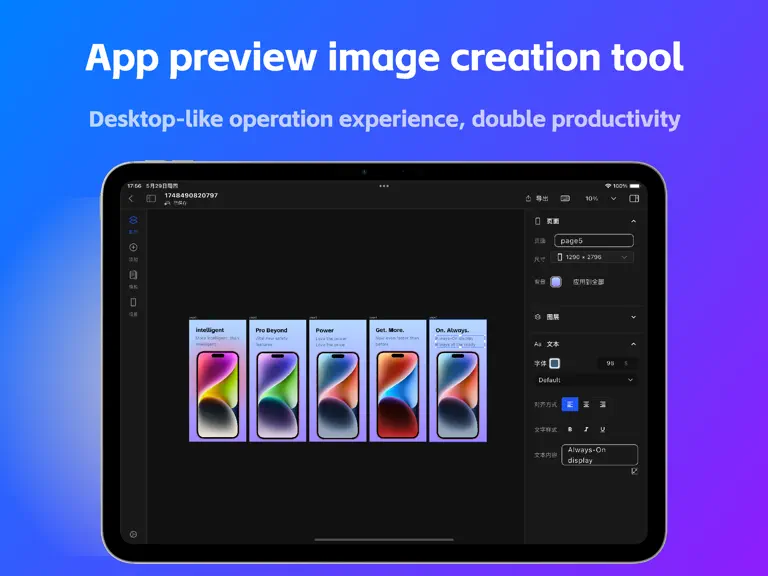Toggle underline text style
Screen dimensions: 768x576
pyautogui.click(x=603, y=430)
